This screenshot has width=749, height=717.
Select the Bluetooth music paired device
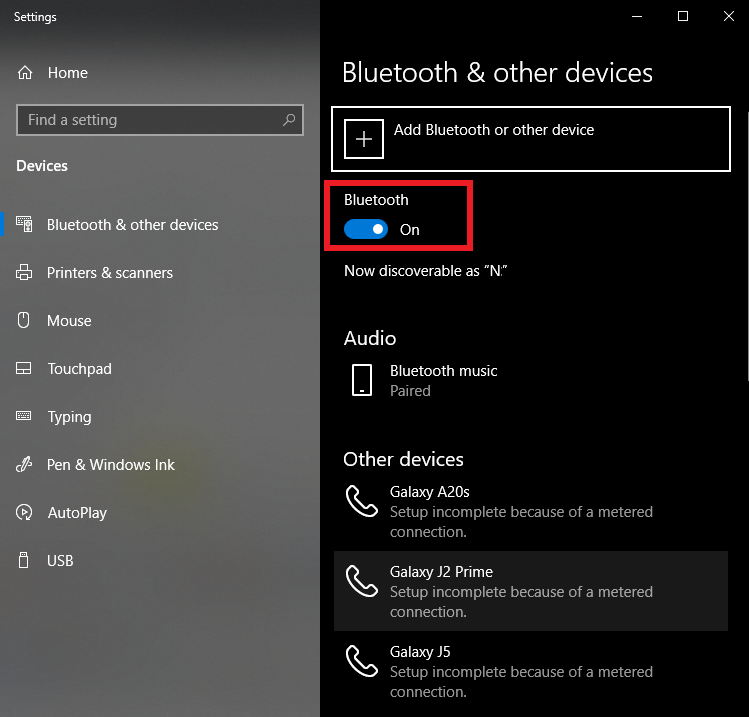[x=531, y=381]
